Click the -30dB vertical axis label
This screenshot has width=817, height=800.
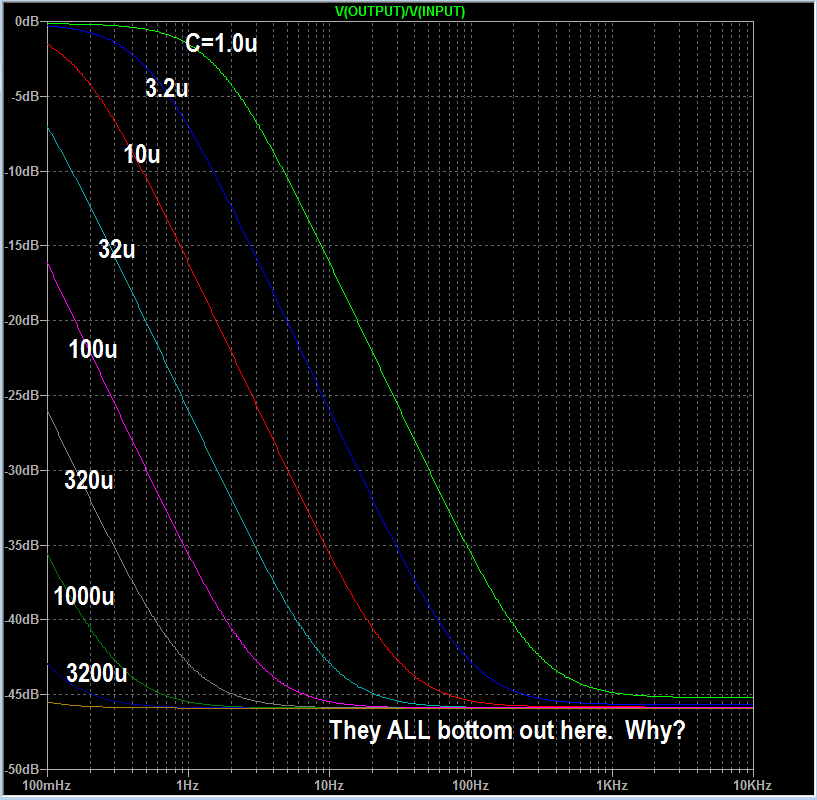[x=22, y=470]
